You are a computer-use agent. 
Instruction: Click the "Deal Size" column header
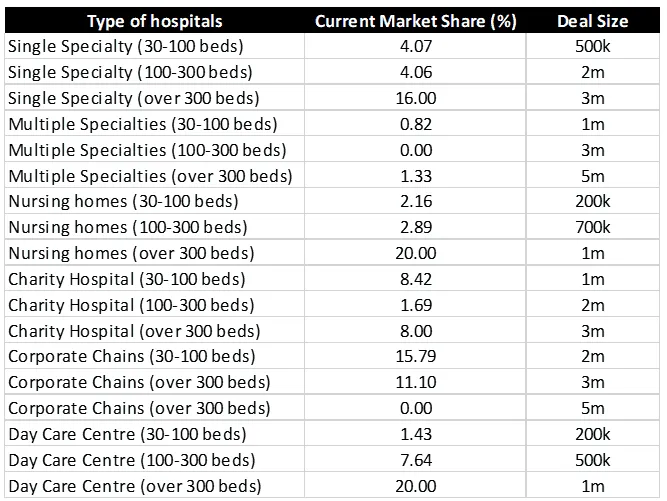tap(594, 21)
